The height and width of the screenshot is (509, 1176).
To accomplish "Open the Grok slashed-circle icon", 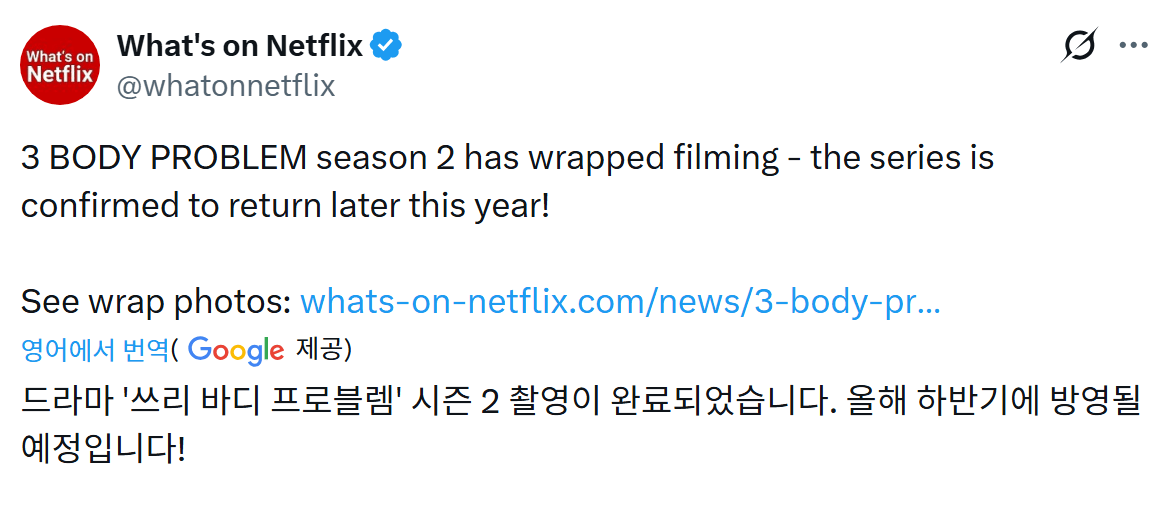I will click(x=1079, y=46).
